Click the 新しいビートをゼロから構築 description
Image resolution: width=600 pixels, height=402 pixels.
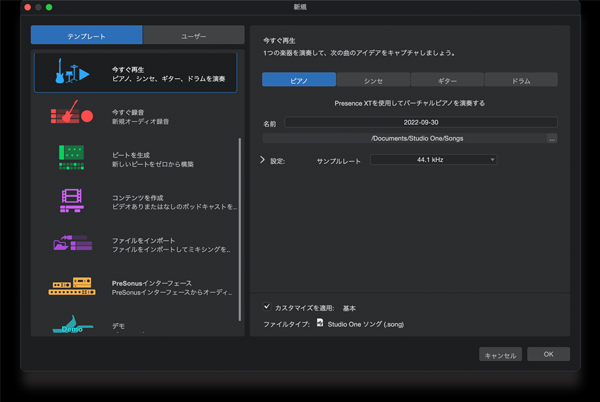[153, 164]
